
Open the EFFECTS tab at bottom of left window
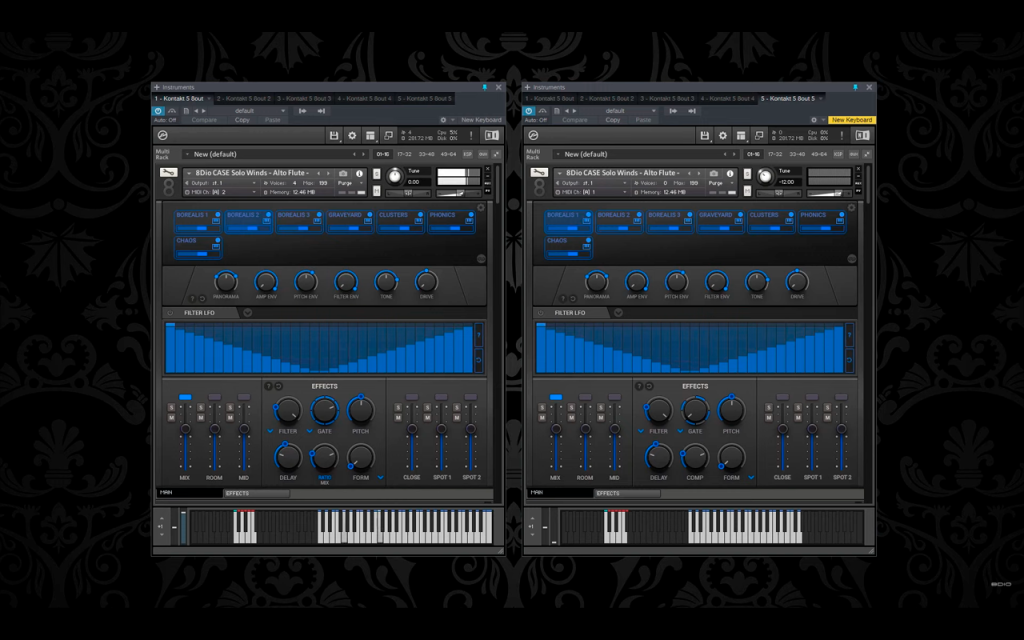[x=256, y=493]
